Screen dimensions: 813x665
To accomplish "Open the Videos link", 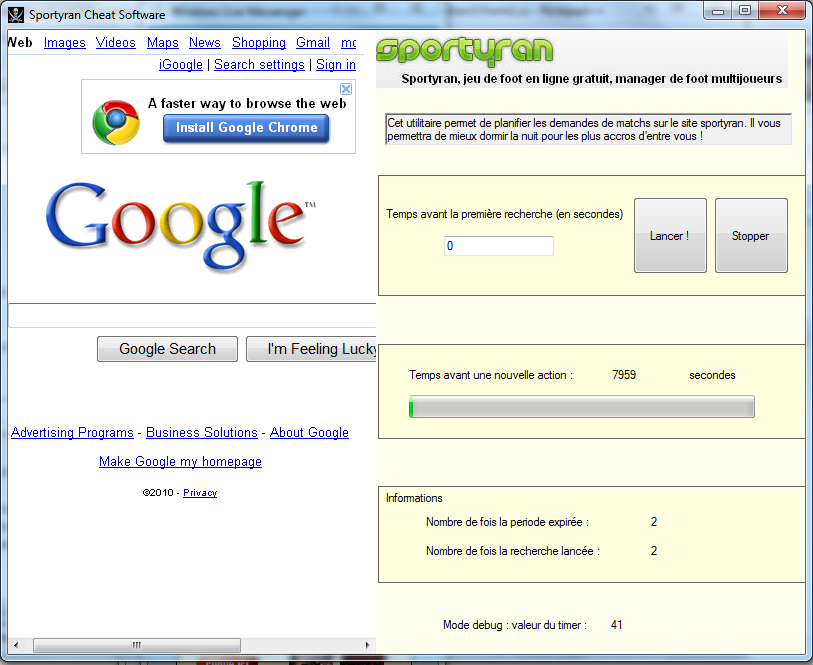I will click(116, 43).
